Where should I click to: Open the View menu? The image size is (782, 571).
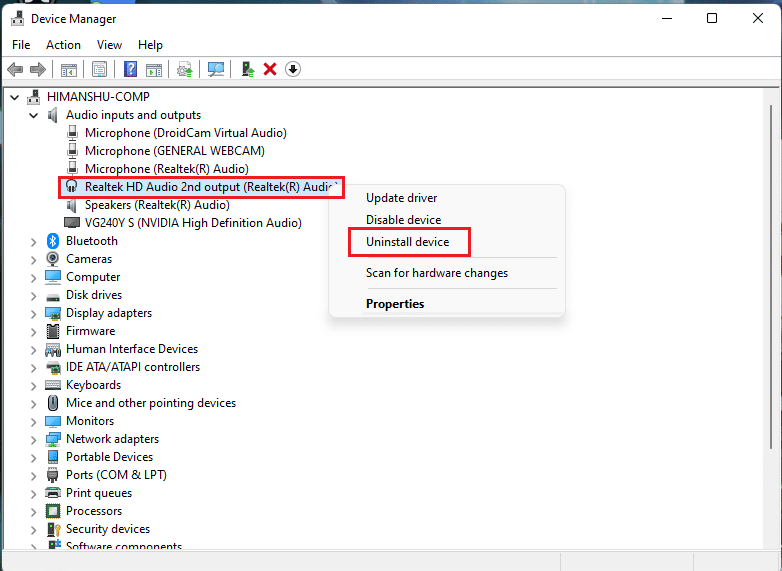(x=109, y=45)
